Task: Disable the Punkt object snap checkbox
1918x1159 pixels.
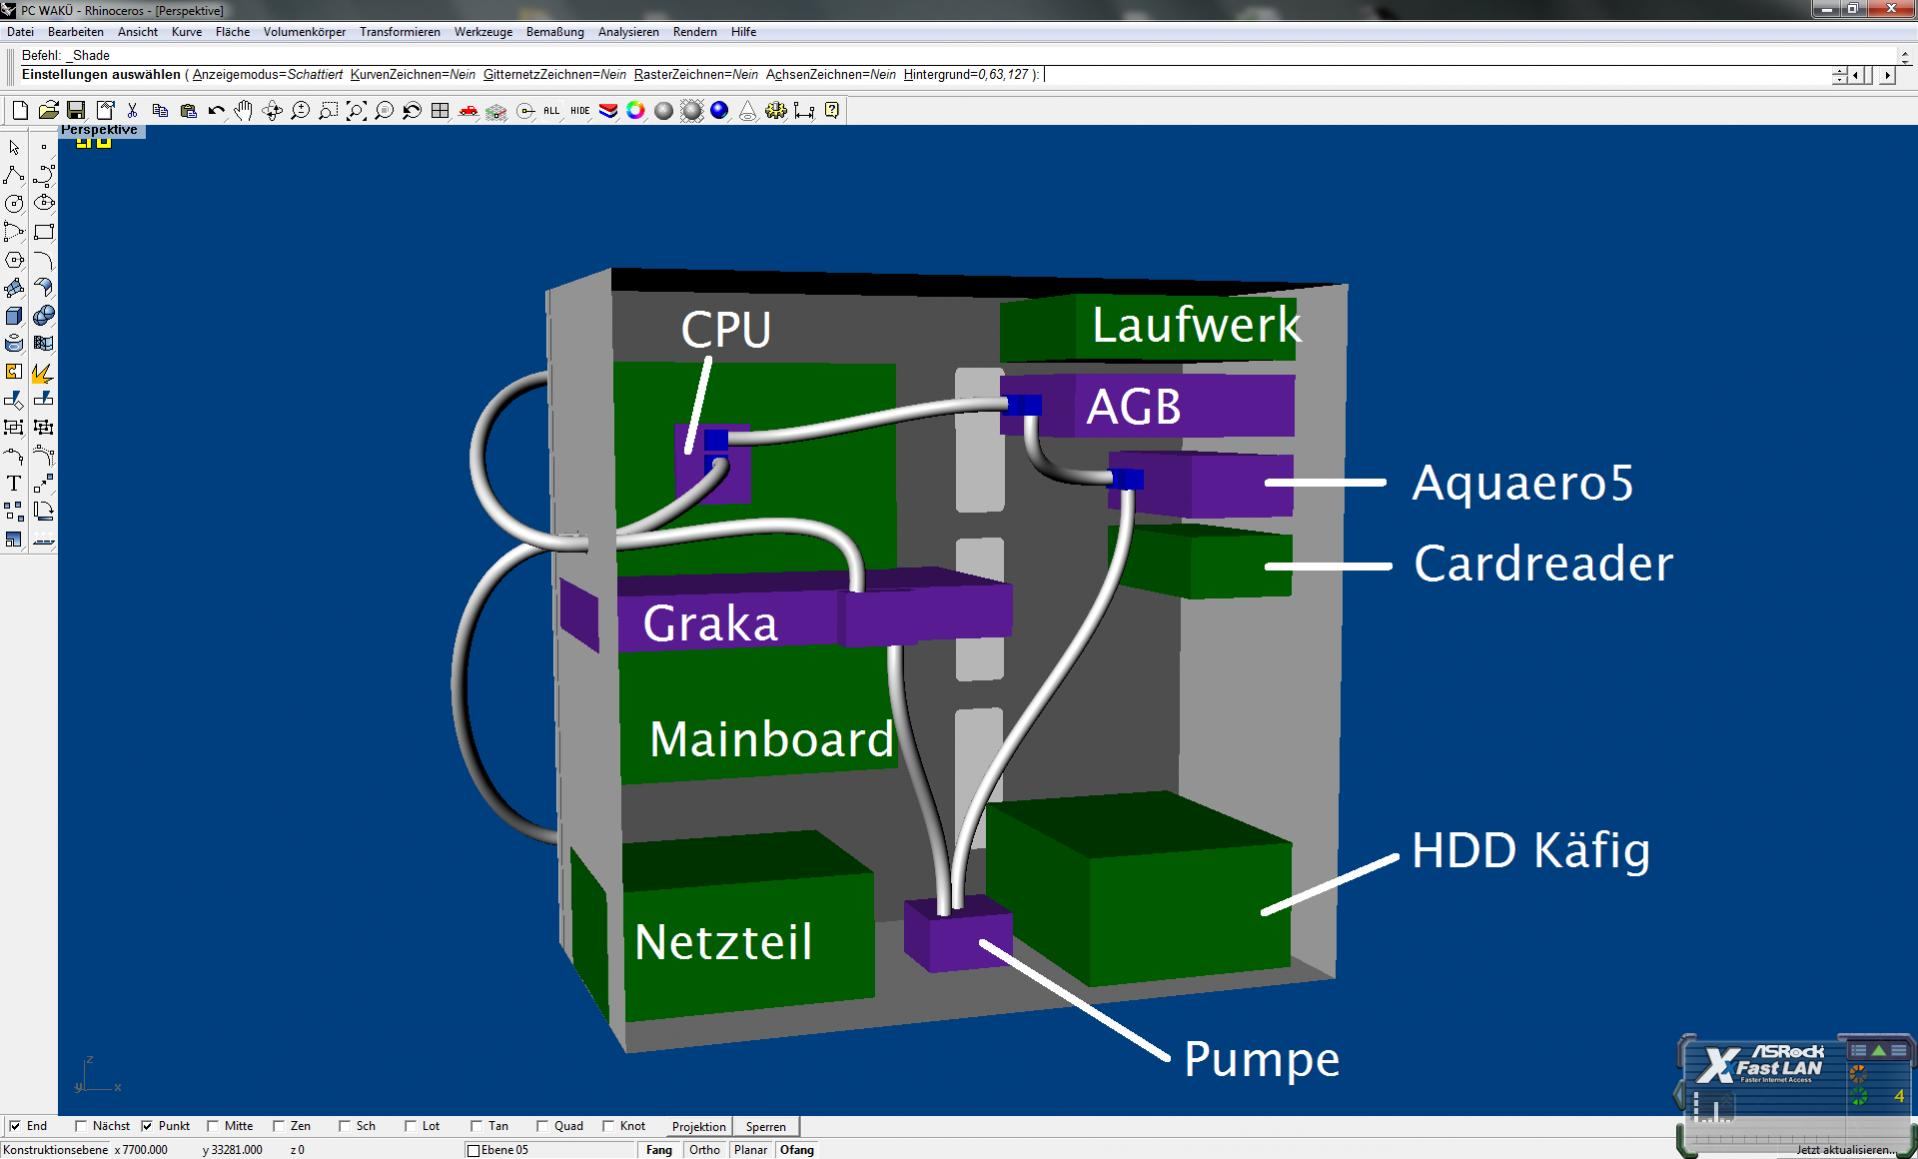Action: [x=147, y=1126]
